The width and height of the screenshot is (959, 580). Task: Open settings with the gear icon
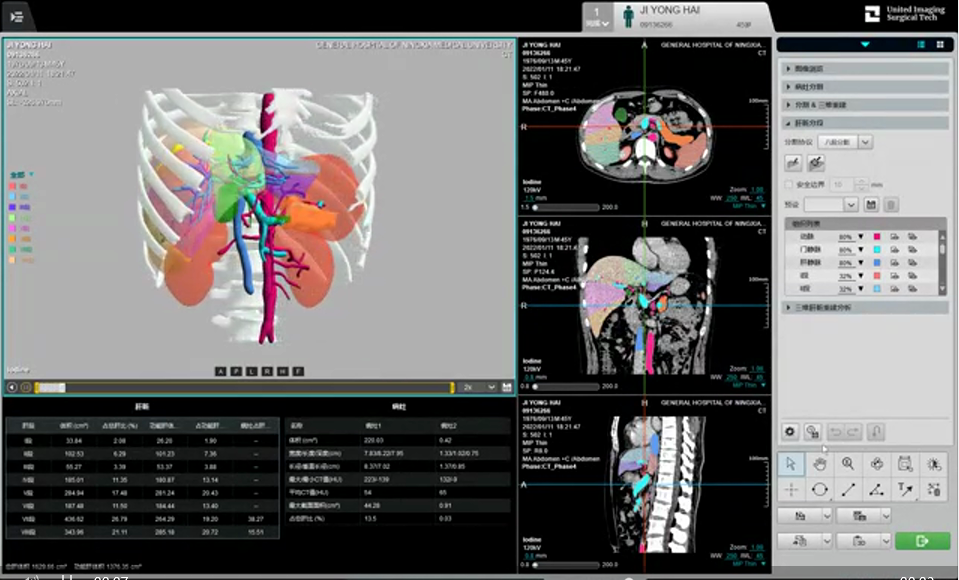pyautogui.click(x=790, y=432)
